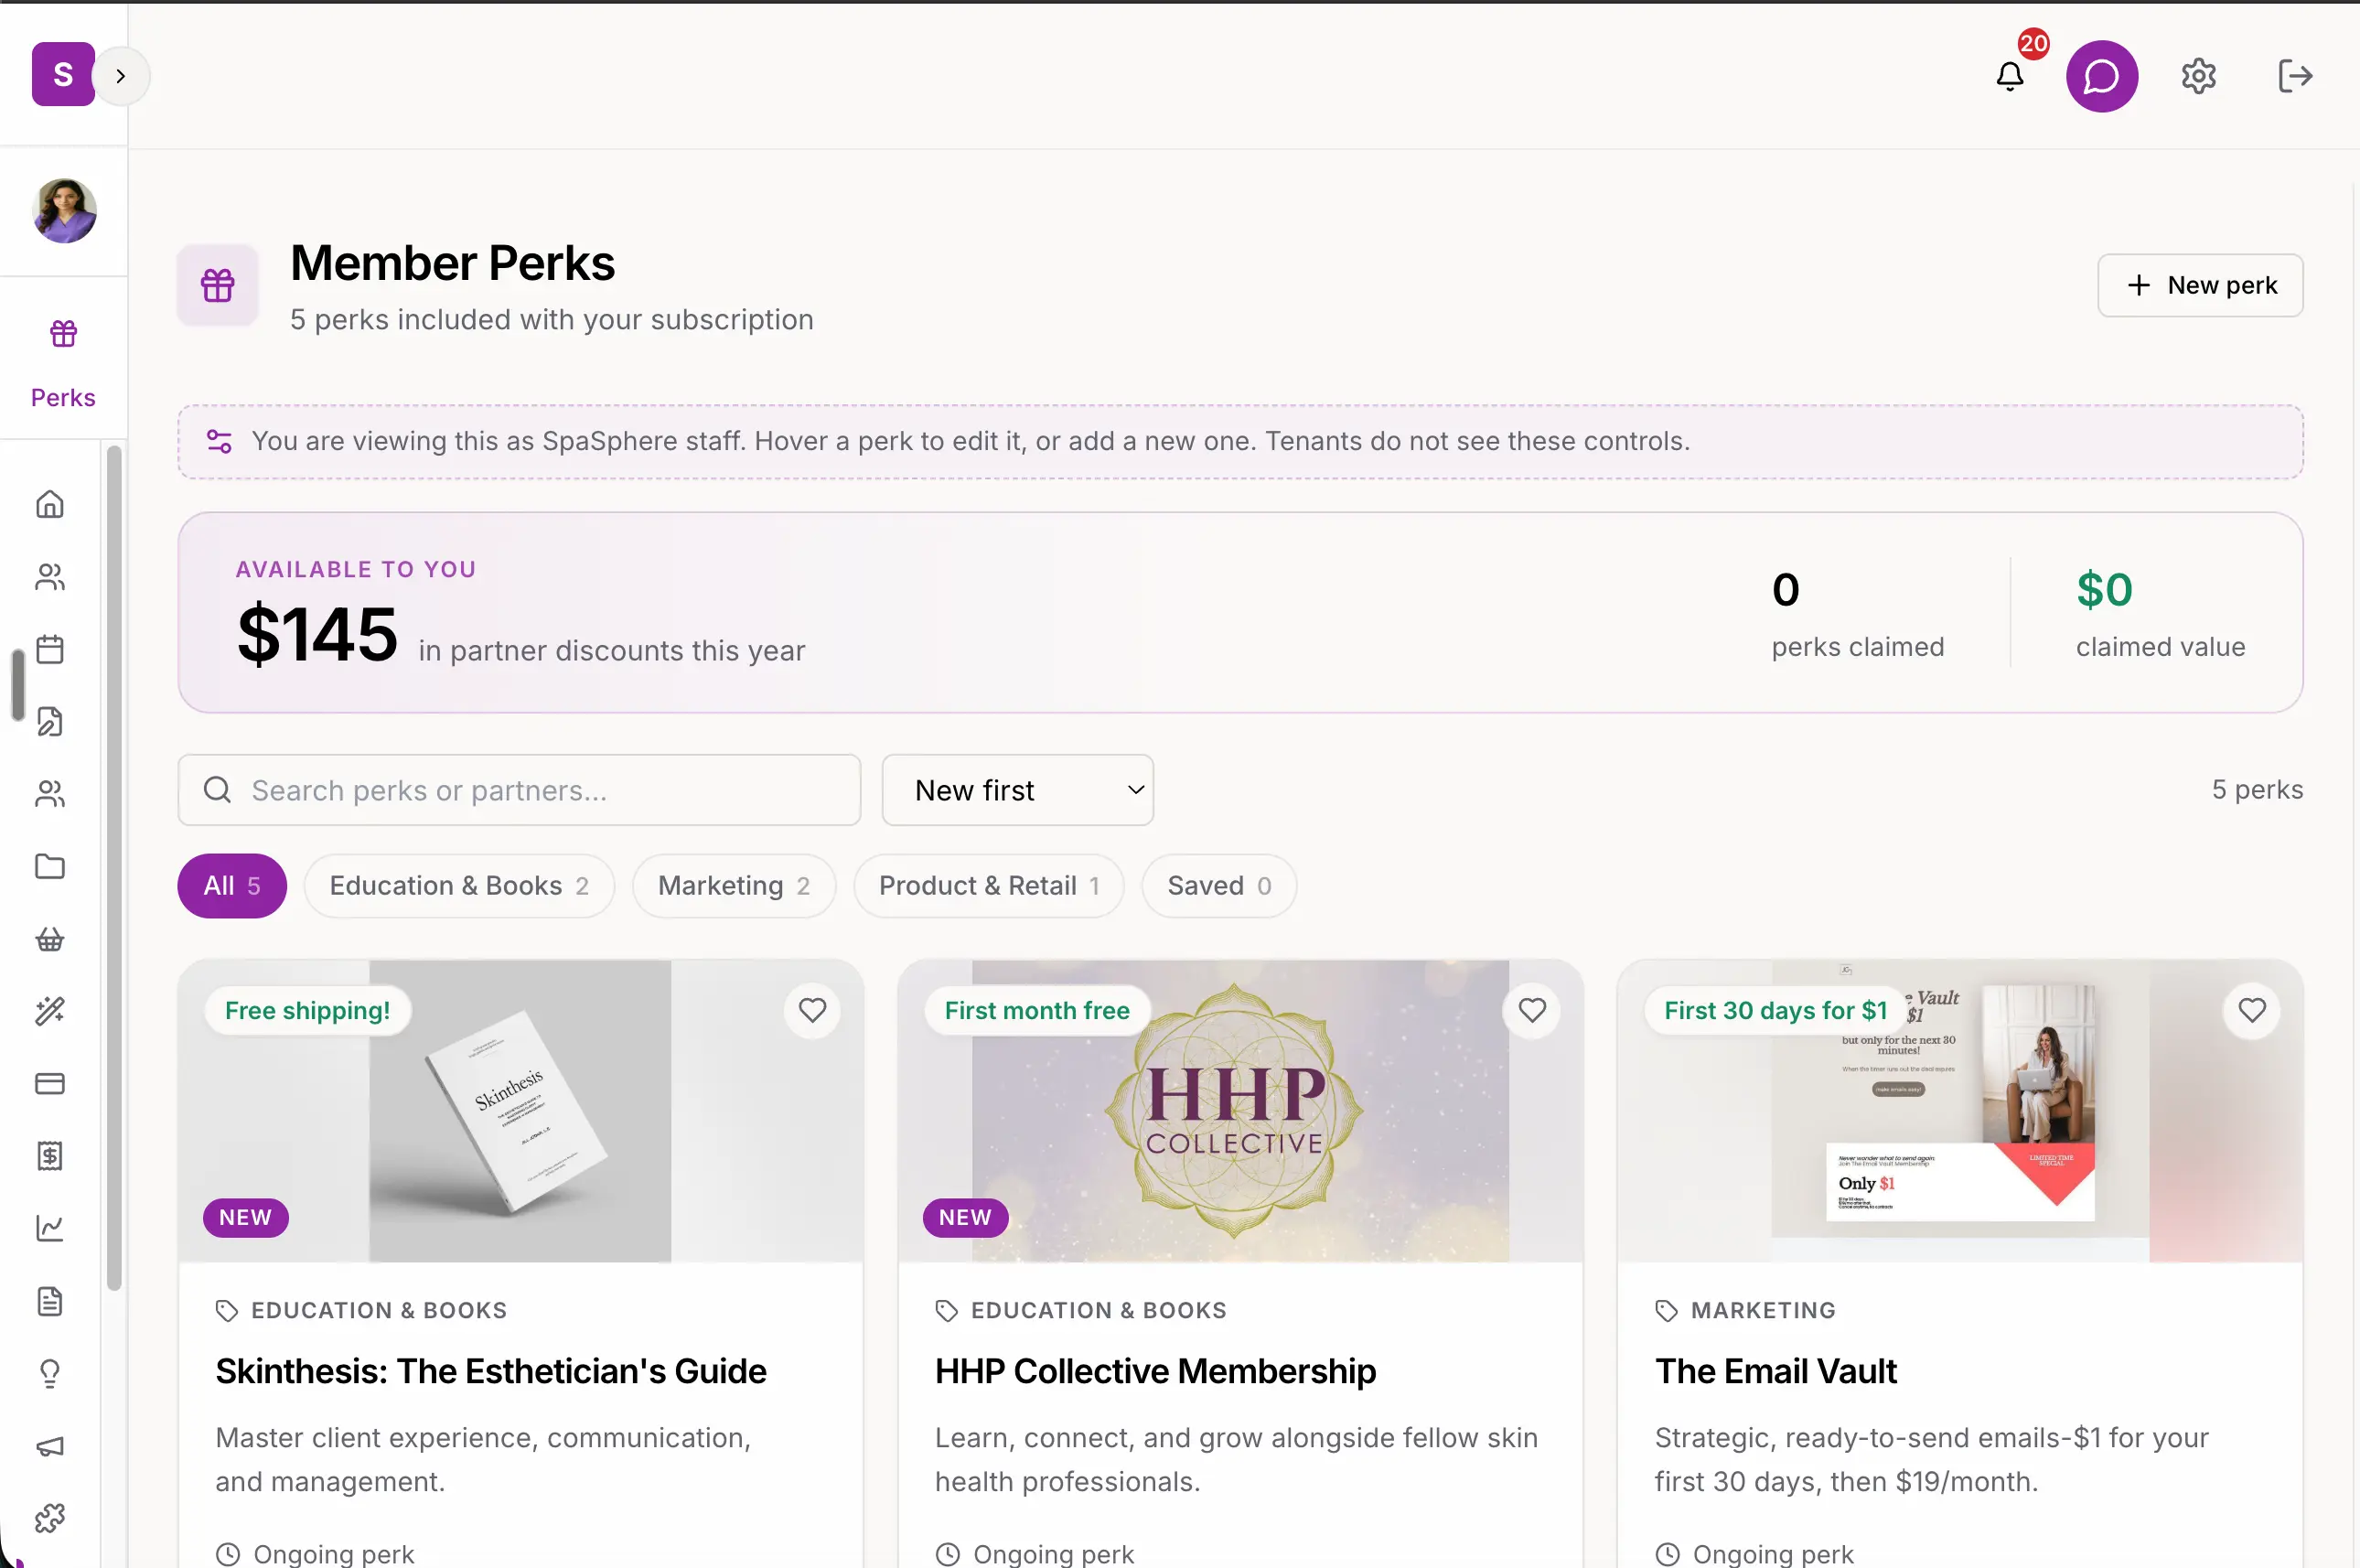Open Skinthesis: The Esthetician's Guide title

(491, 1371)
